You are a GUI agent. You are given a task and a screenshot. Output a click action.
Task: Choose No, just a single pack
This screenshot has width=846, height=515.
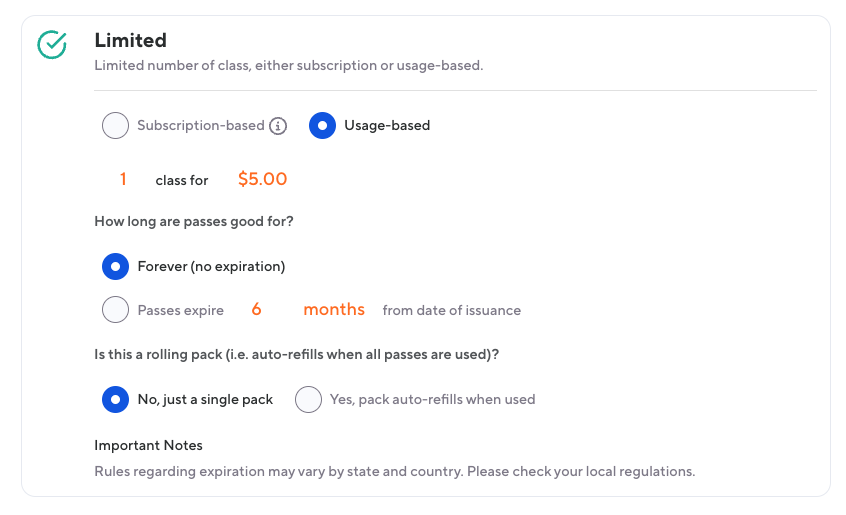pos(116,399)
